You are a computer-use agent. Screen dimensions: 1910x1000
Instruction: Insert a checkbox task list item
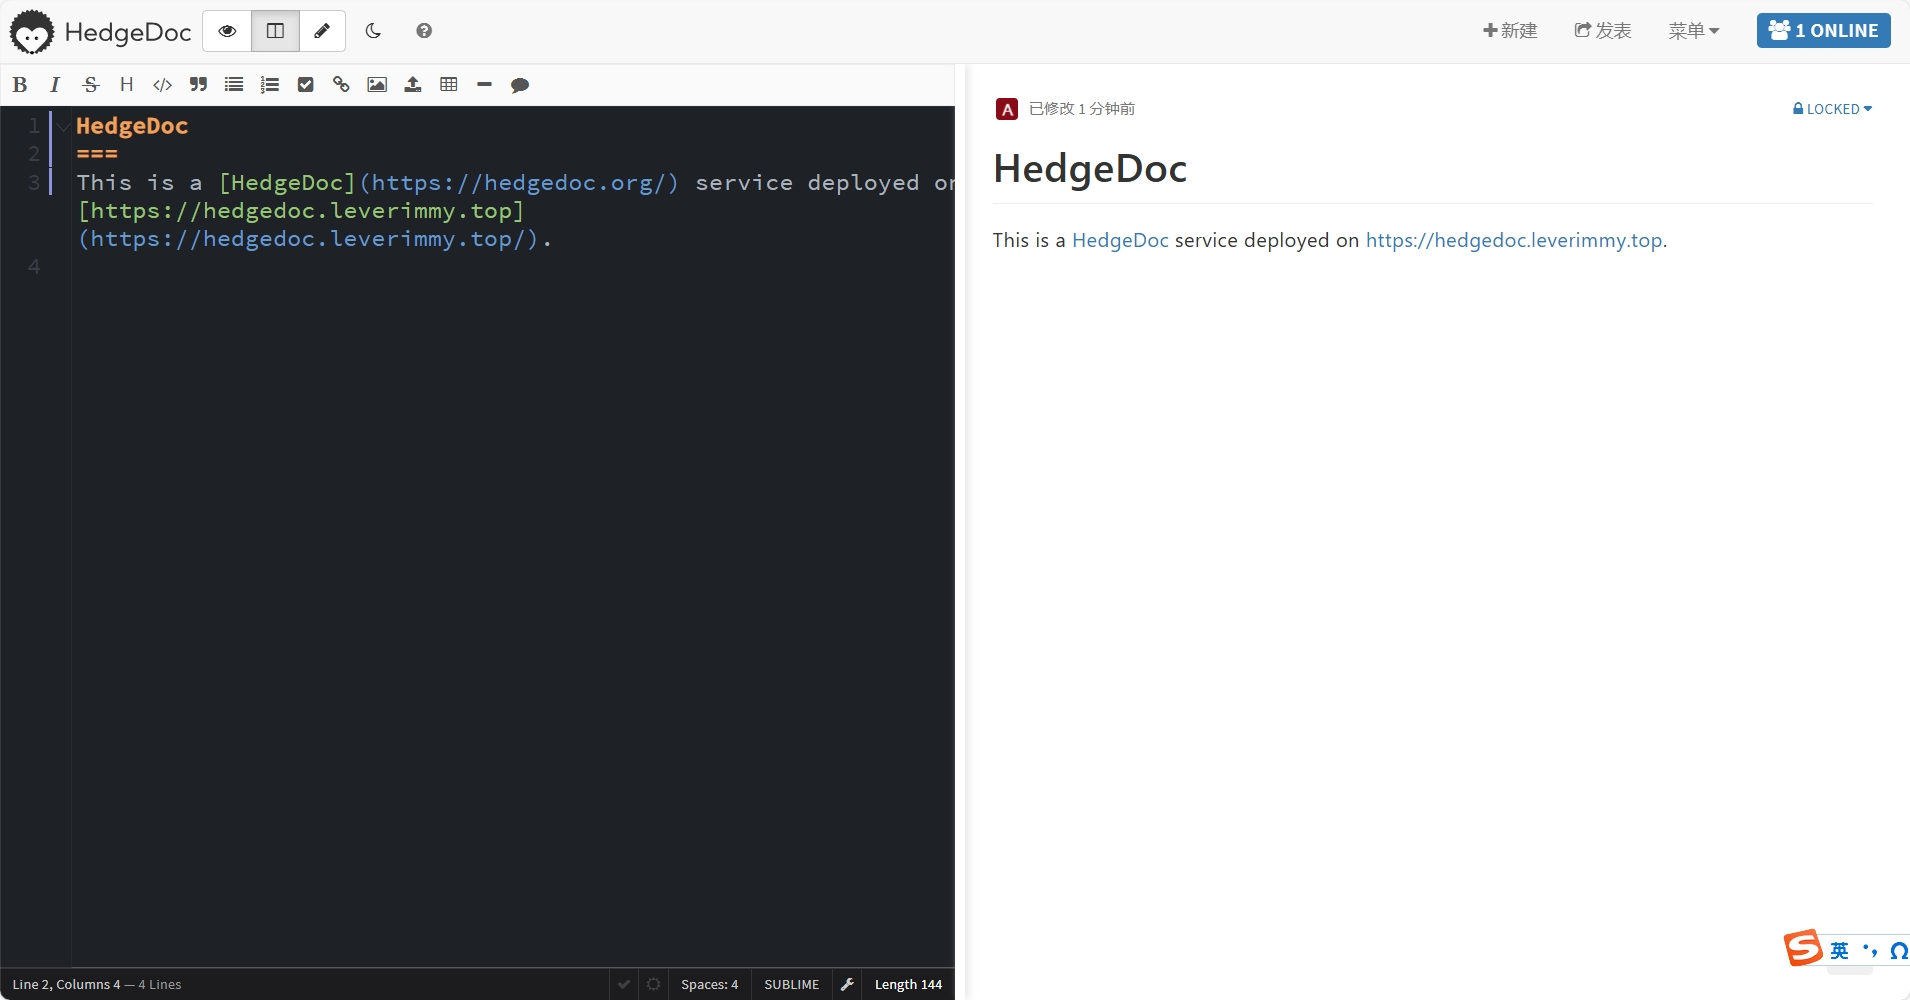pyautogui.click(x=306, y=85)
